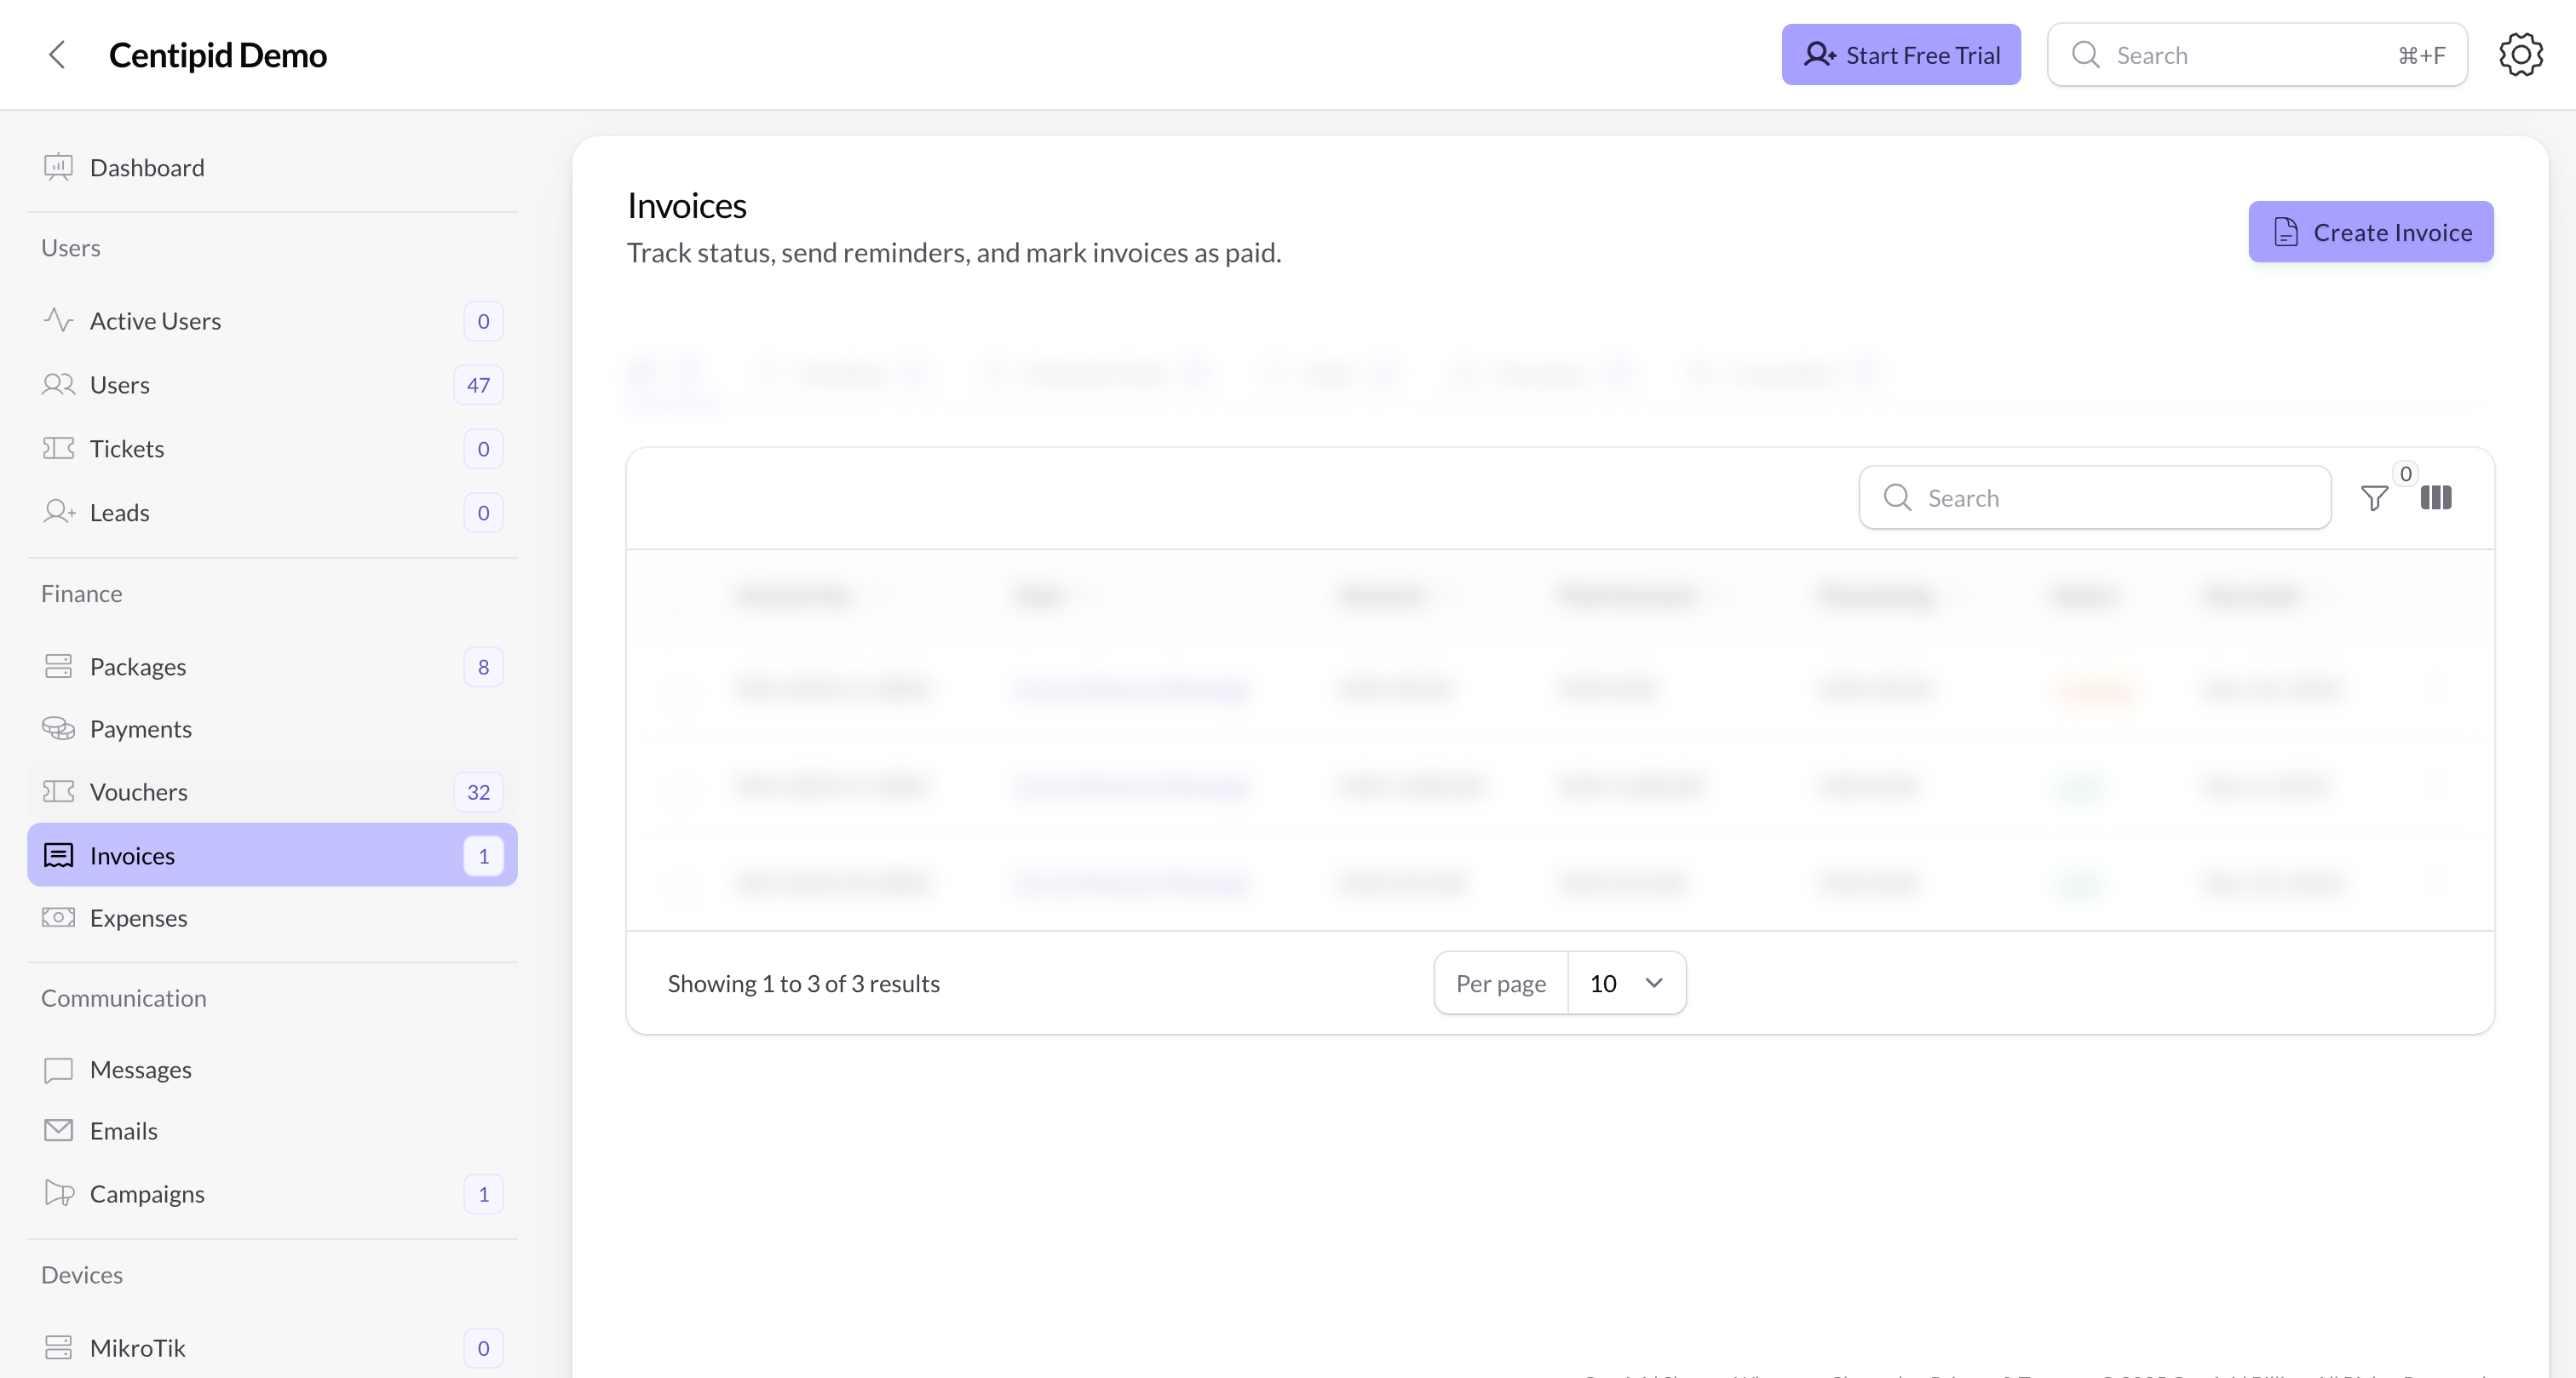Select the Vouchers icon in the sidebar
Viewport: 2576px width, 1378px height.
[x=57, y=791]
